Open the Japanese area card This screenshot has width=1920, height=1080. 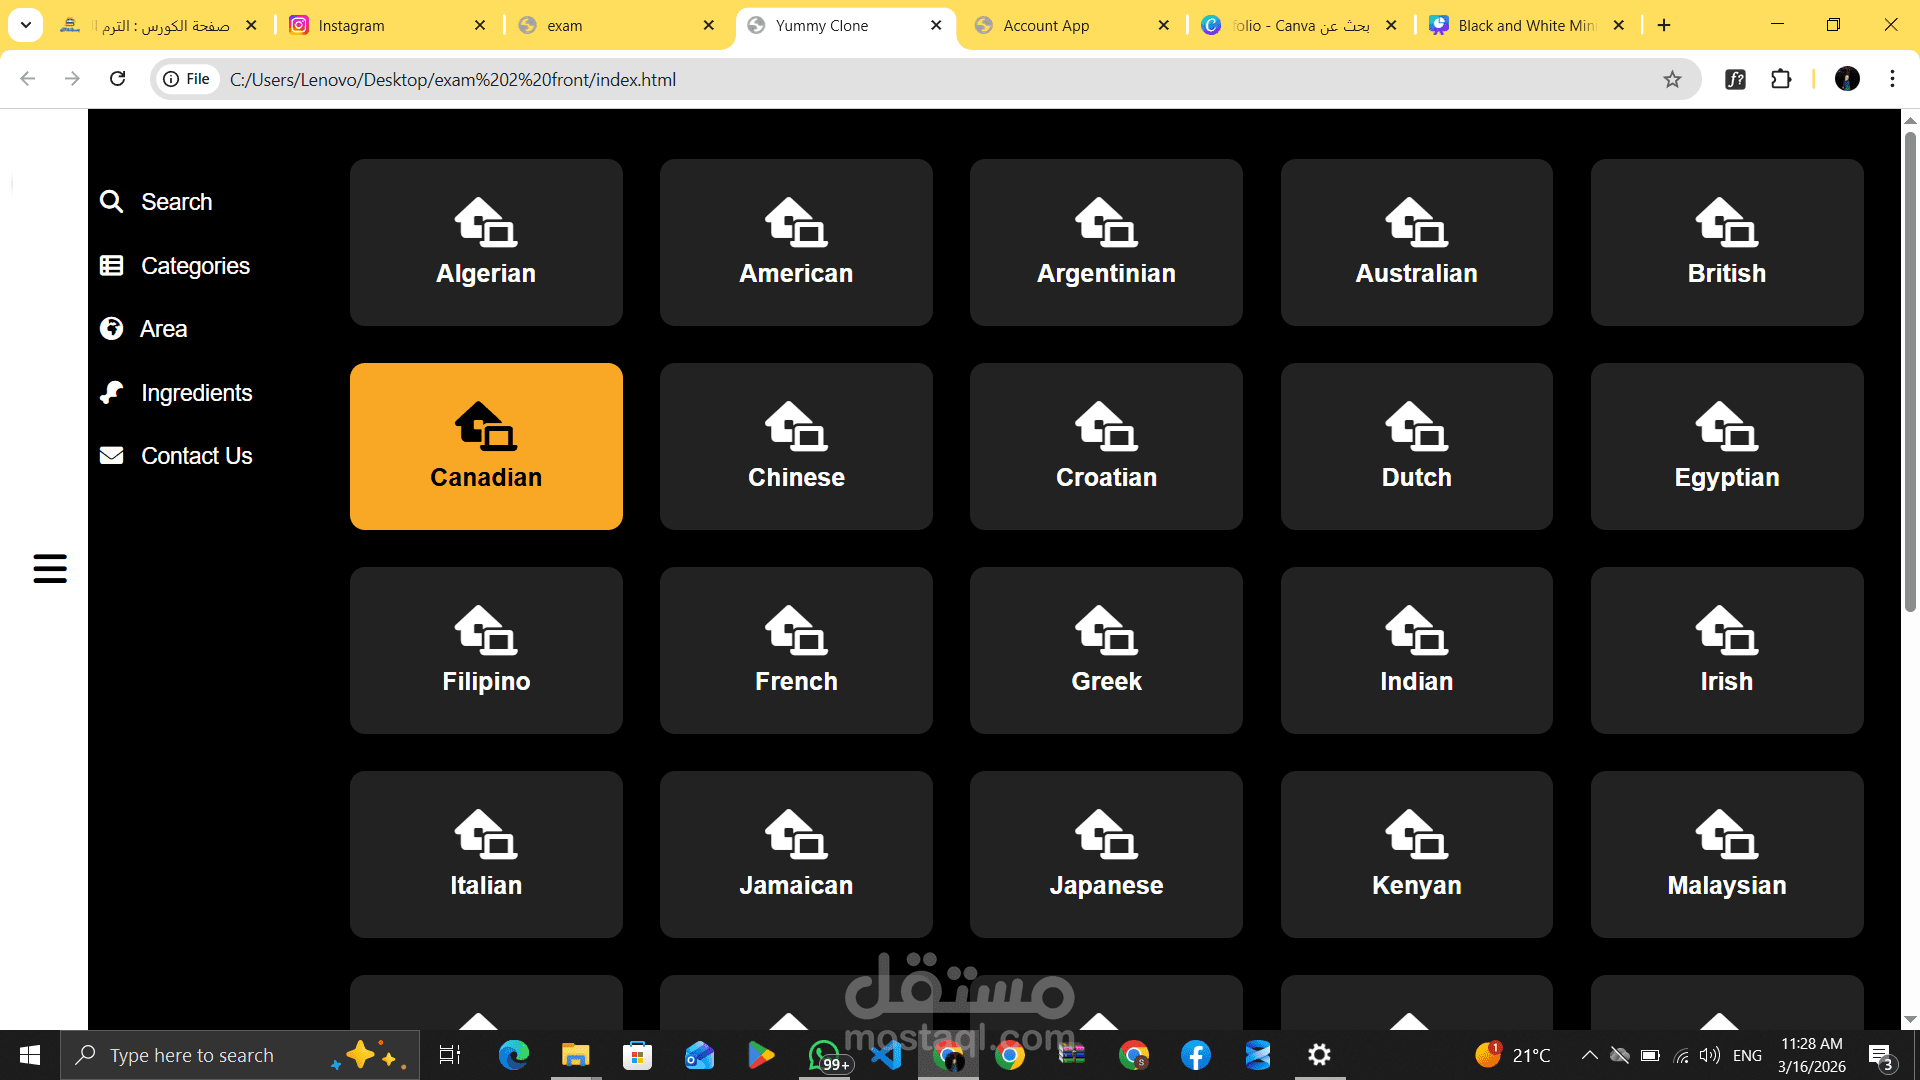(x=1106, y=854)
